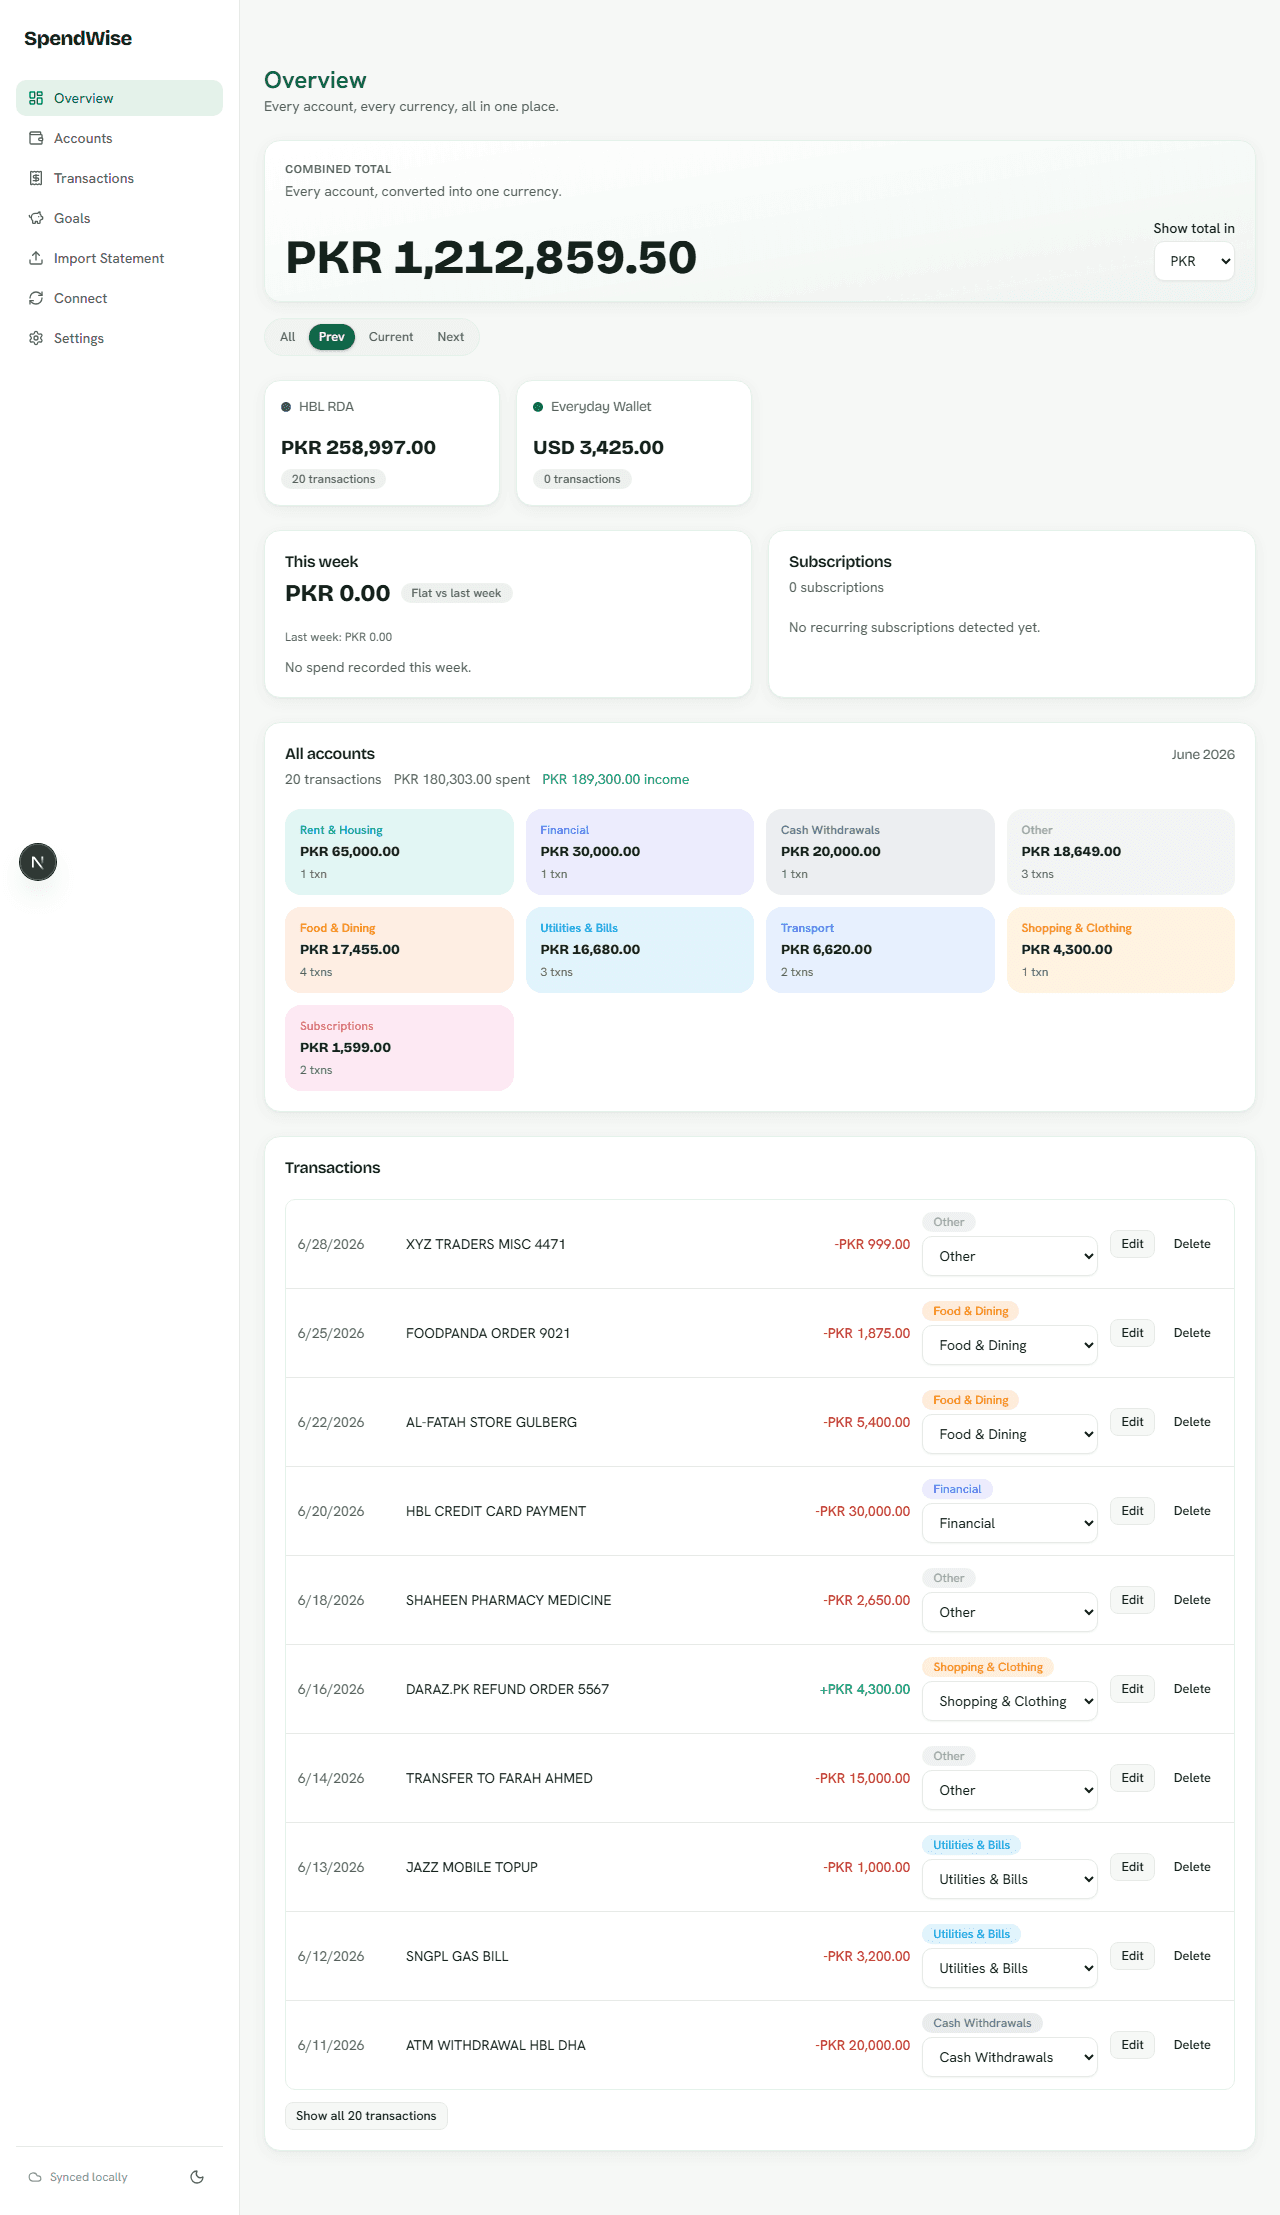The width and height of the screenshot is (1280, 2215).
Task: Click the Transactions receipt icon
Action: pos(36,178)
